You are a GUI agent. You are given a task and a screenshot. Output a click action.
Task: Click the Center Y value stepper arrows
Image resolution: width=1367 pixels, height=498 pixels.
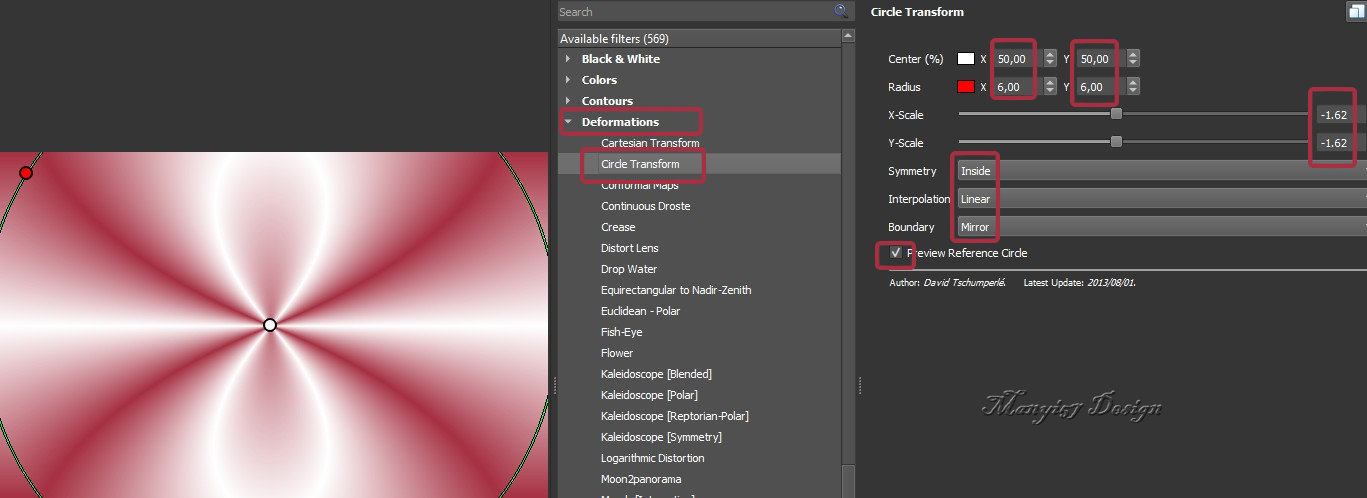[x=1133, y=59]
